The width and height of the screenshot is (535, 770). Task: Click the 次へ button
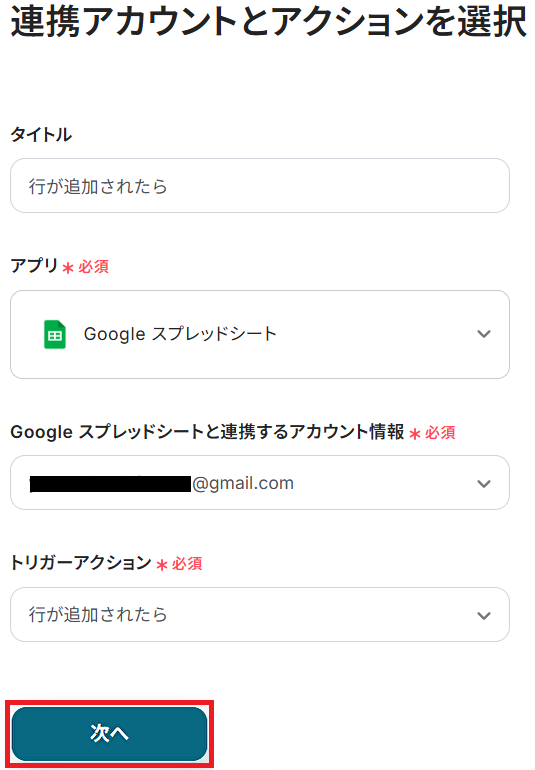click(x=109, y=734)
